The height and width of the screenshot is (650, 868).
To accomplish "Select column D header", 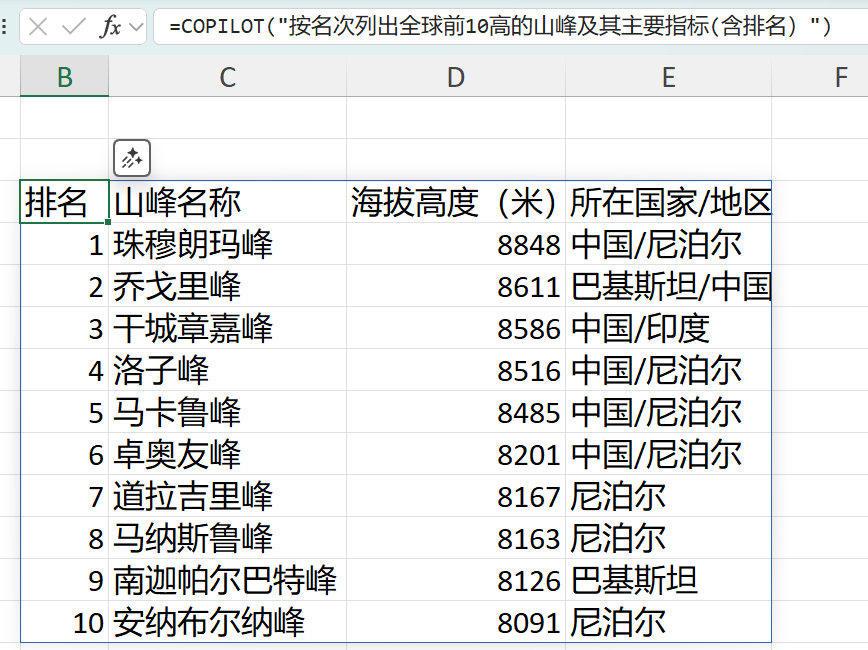I will 455,77.
